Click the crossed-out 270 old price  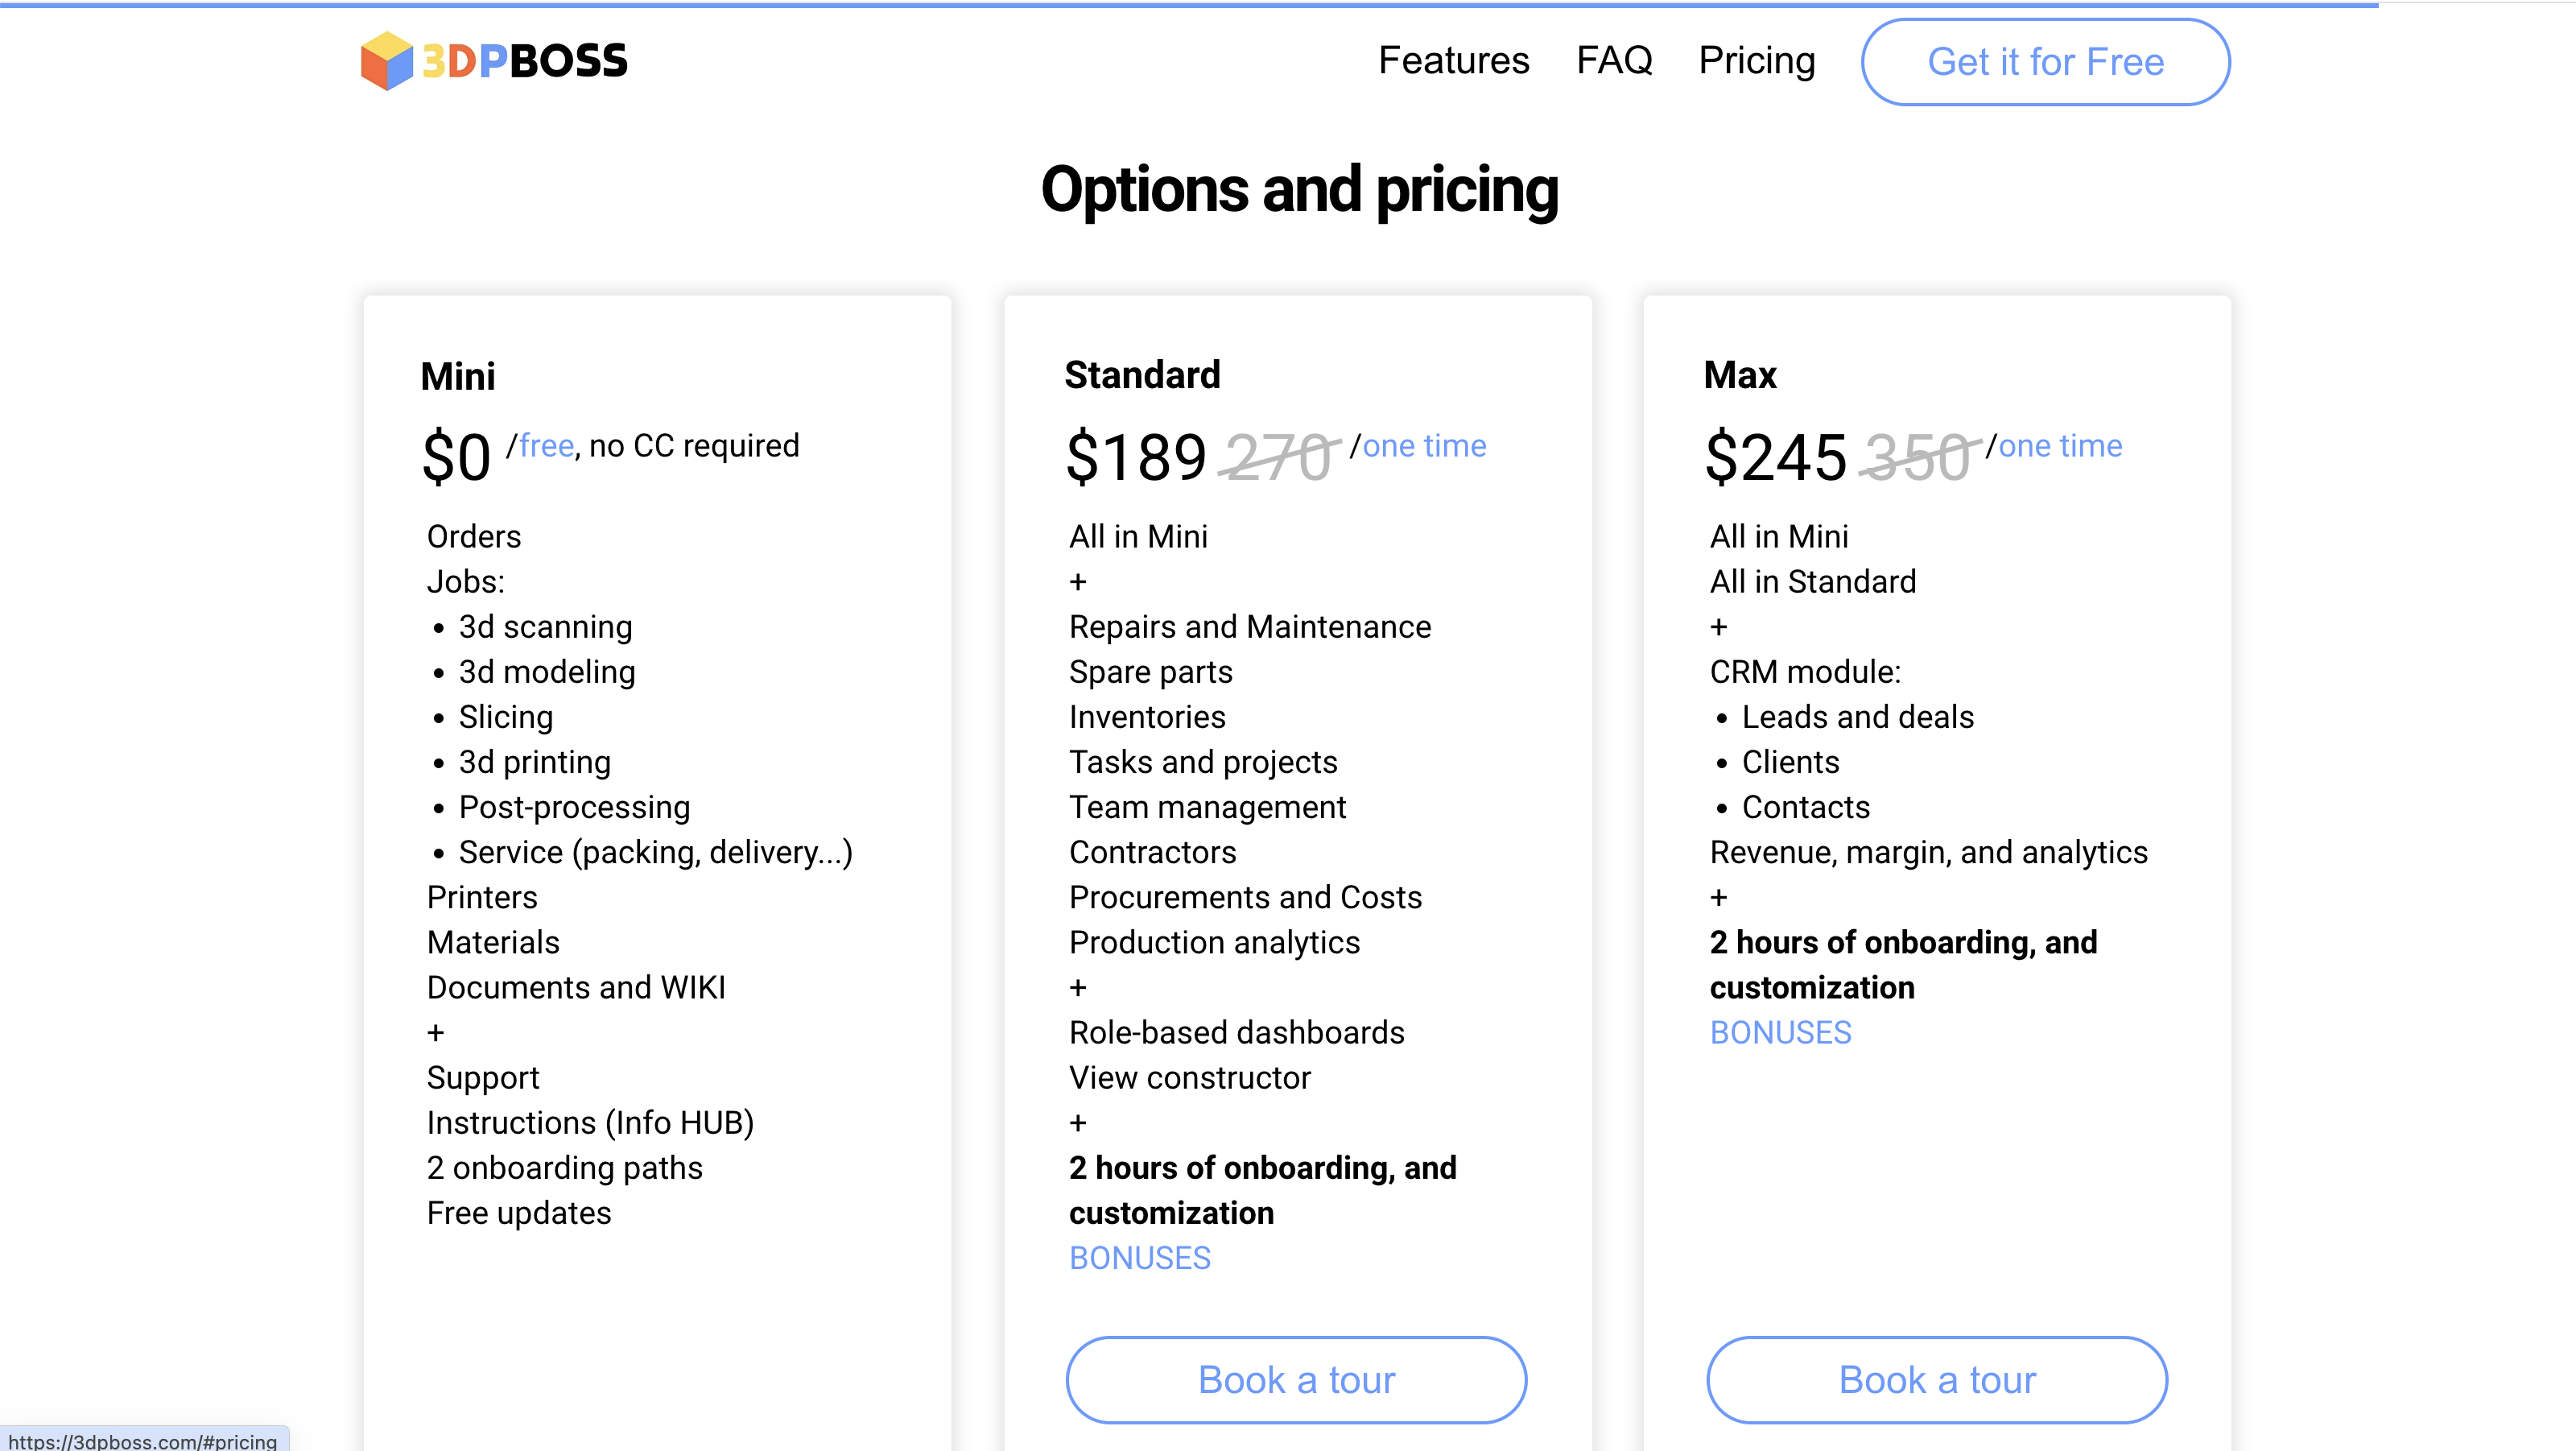[1278, 458]
